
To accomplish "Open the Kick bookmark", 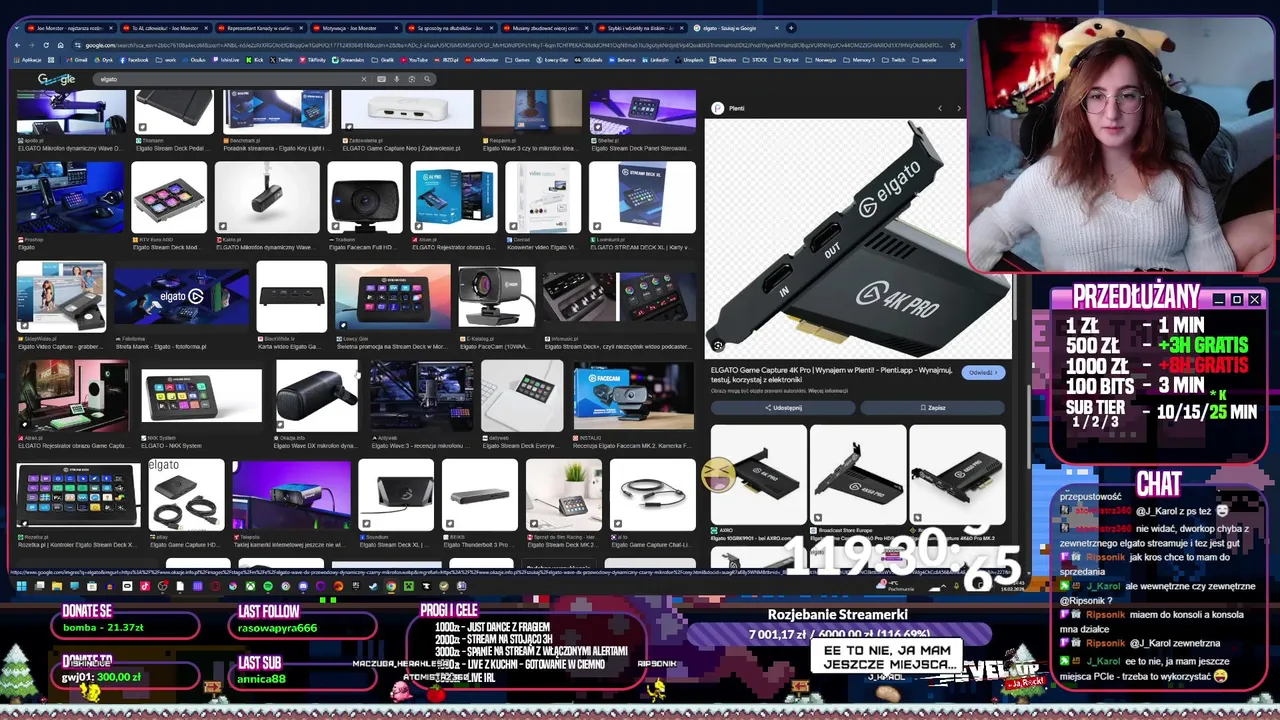I will (254, 60).
